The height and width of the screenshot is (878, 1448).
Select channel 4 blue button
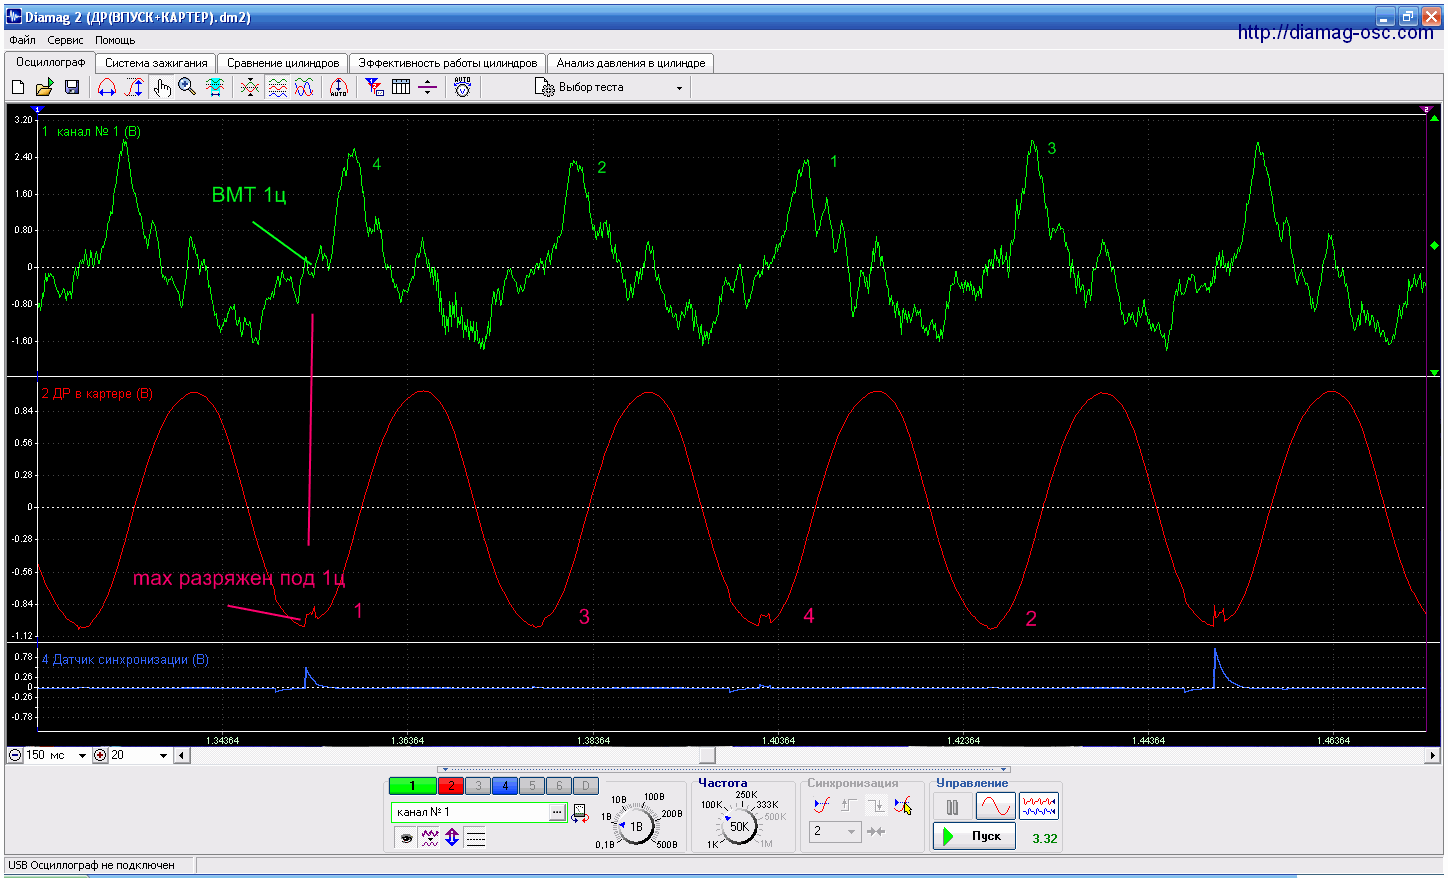505,786
